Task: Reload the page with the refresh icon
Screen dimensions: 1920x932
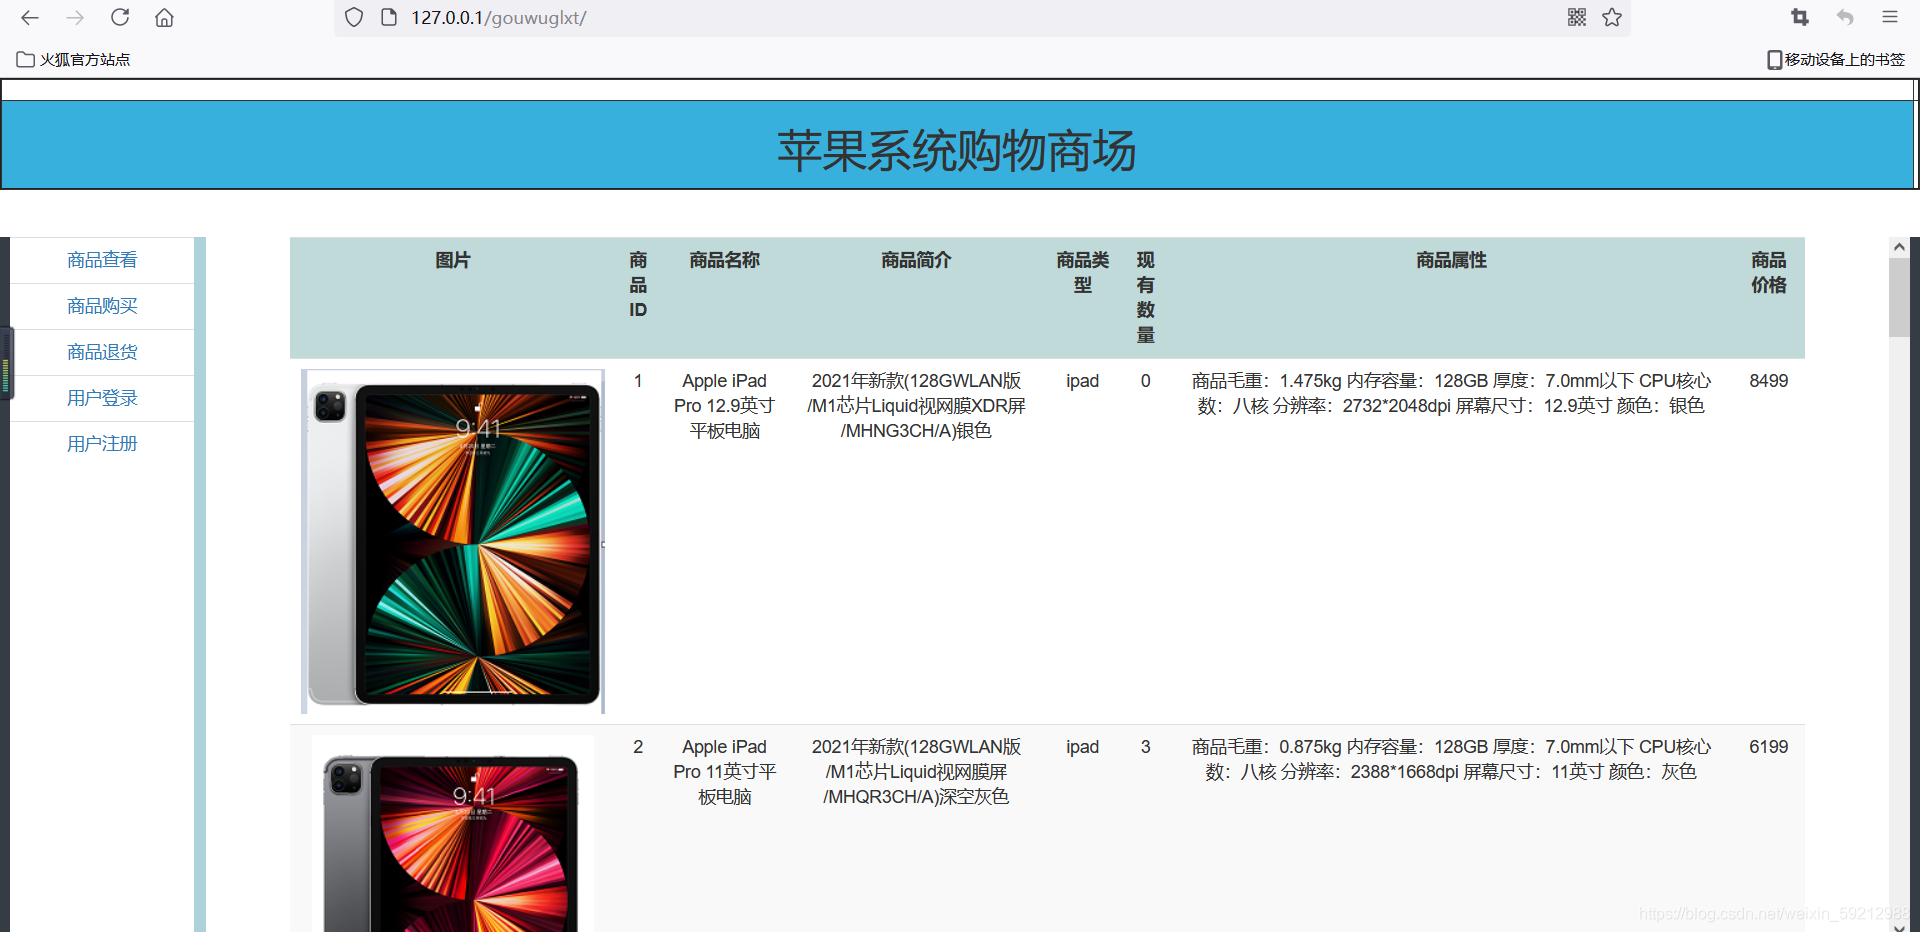Action: [x=120, y=17]
